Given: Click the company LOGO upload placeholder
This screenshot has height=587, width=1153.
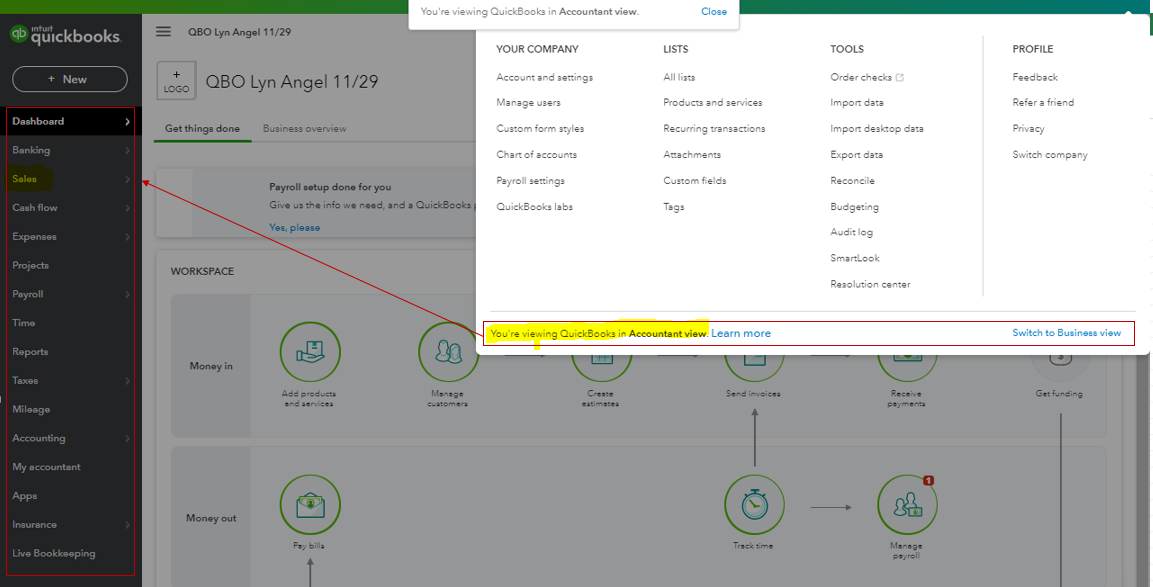Looking at the screenshot, I should pos(176,81).
